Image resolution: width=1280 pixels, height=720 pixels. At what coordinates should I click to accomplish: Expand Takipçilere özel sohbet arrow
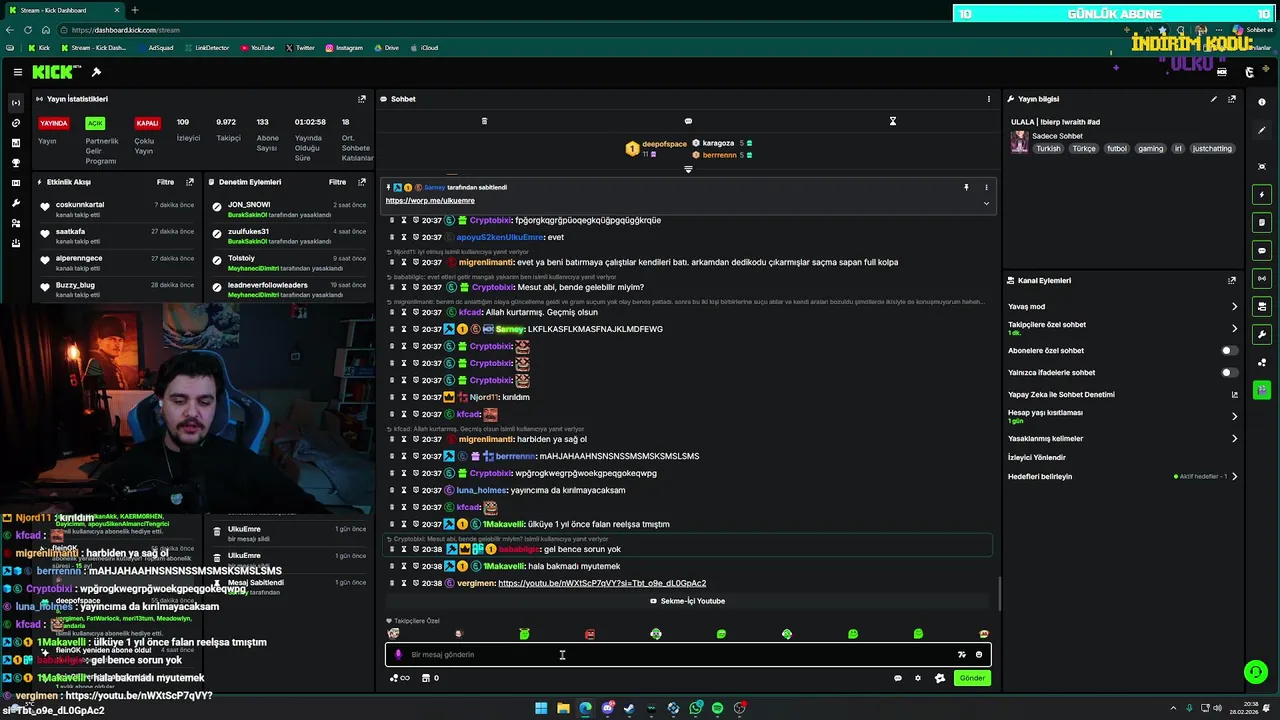1234,328
